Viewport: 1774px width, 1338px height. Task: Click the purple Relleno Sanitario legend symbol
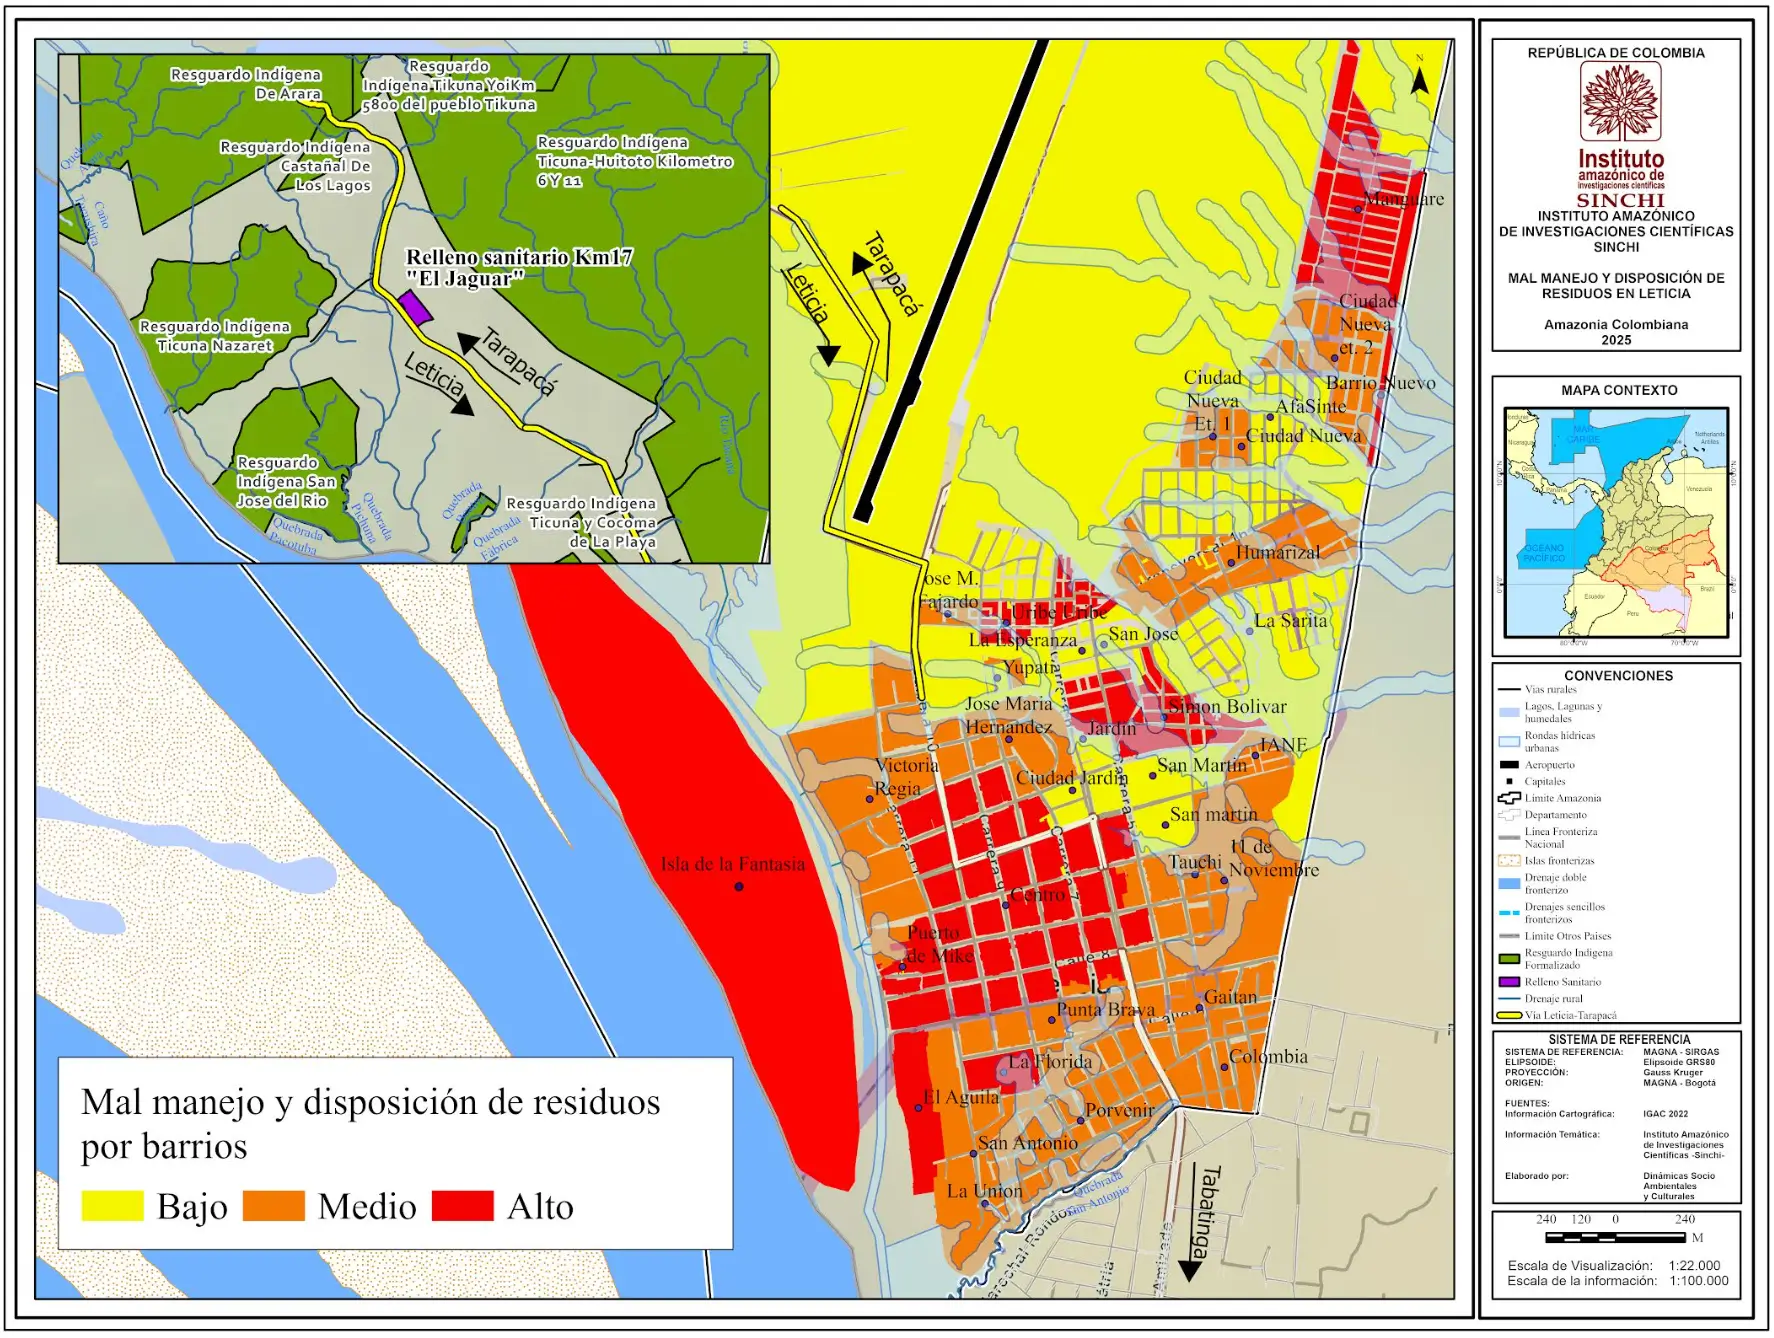(x=1508, y=982)
